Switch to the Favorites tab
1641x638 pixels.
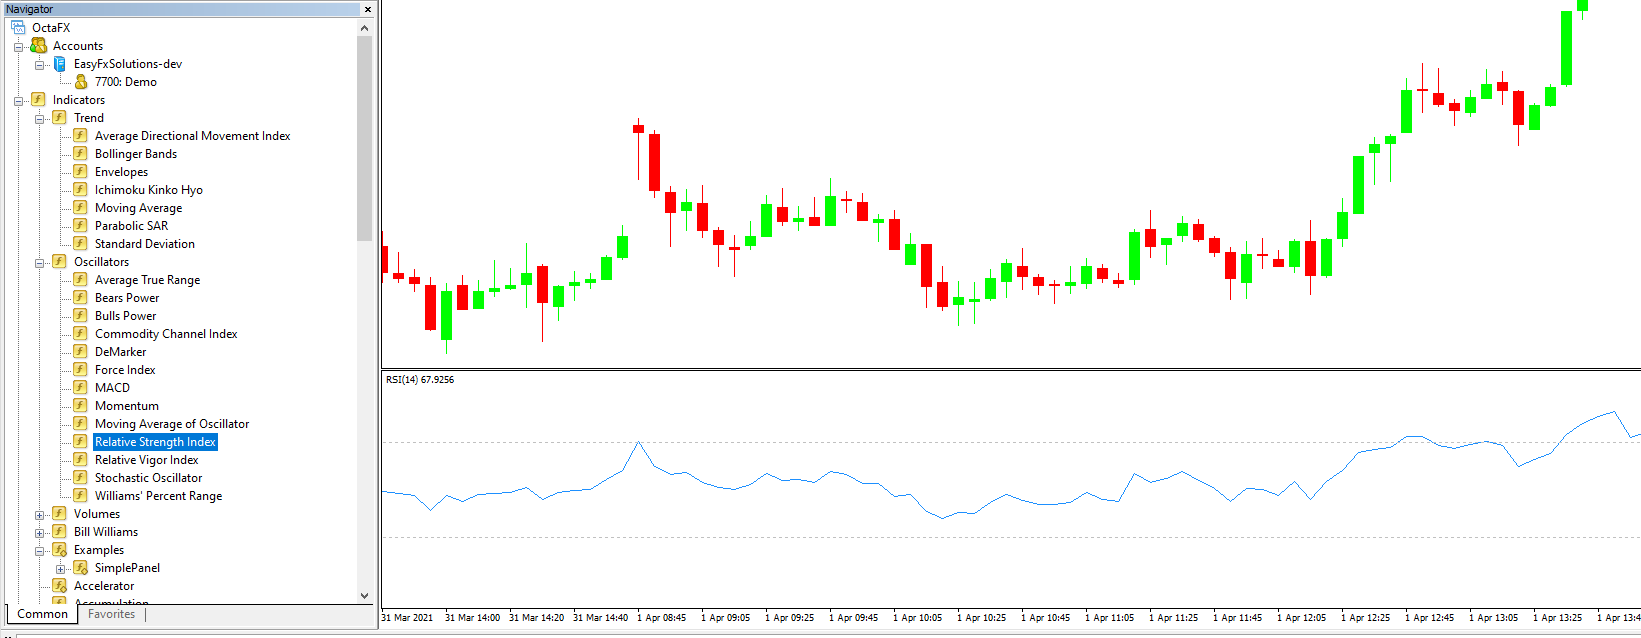coord(111,614)
